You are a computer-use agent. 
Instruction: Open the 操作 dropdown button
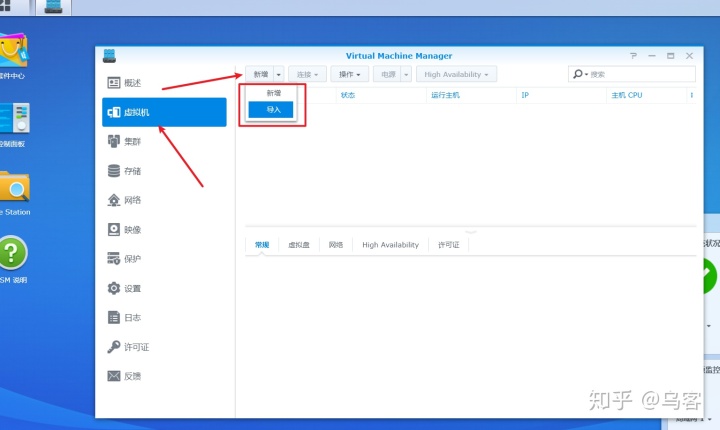coord(349,74)
